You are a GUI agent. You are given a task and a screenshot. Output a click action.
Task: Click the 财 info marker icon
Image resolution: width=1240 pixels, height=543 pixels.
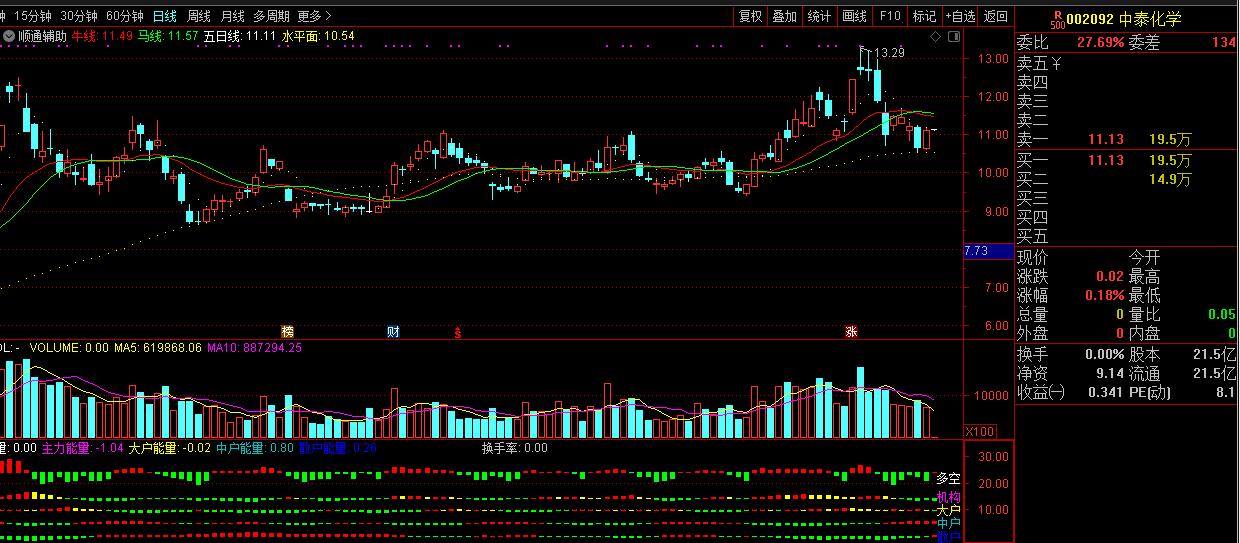tap(393, 331)
